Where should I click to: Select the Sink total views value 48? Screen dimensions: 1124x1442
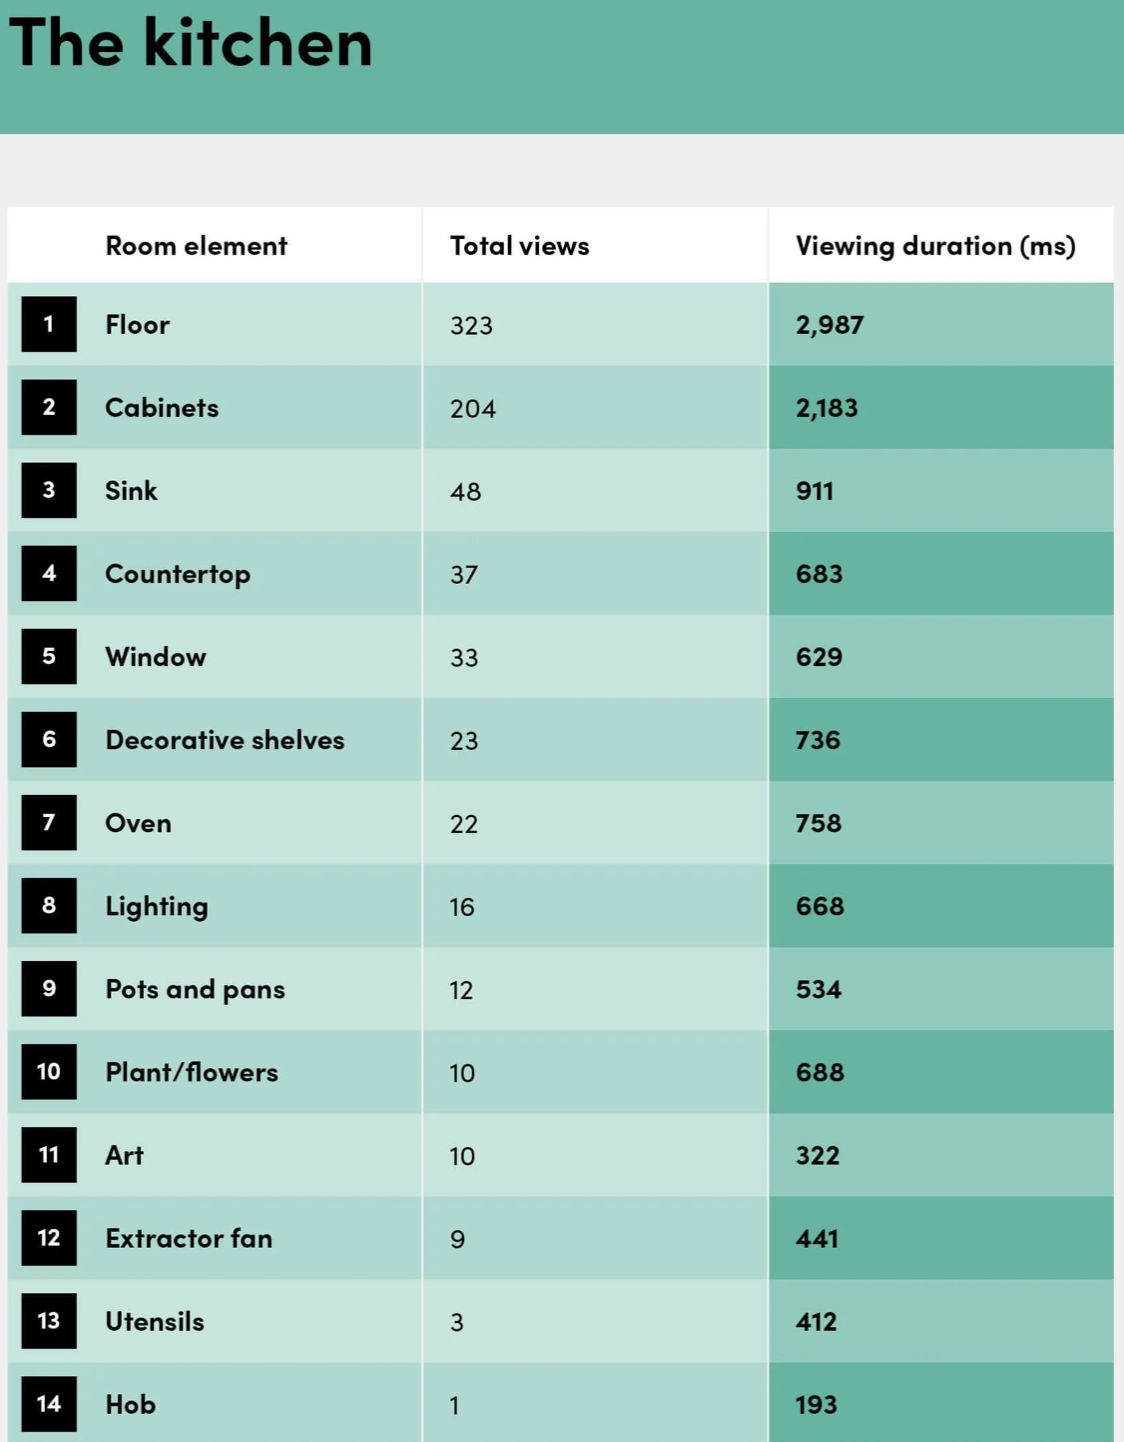pyautogui.click(x=465, y=492)
